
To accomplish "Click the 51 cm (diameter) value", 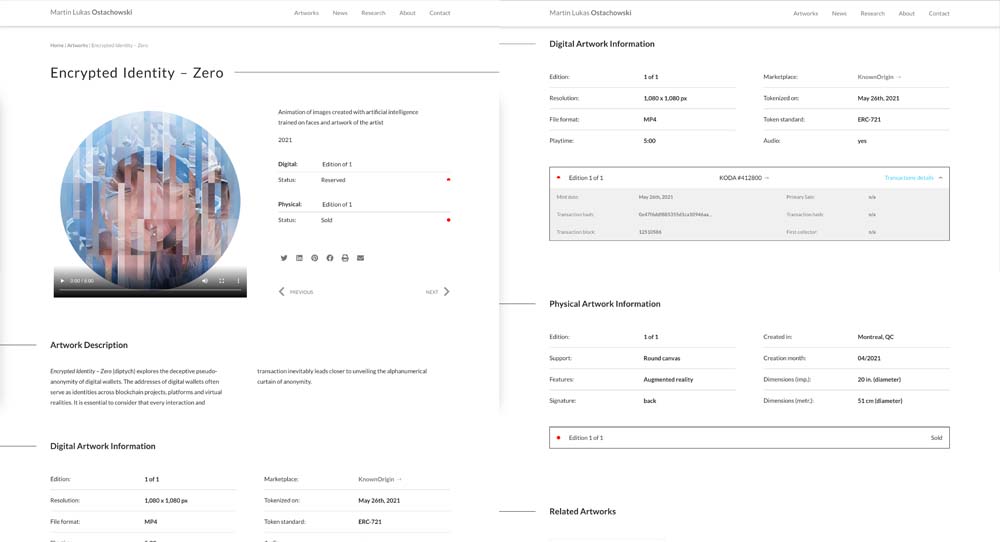I will point(879,401).
